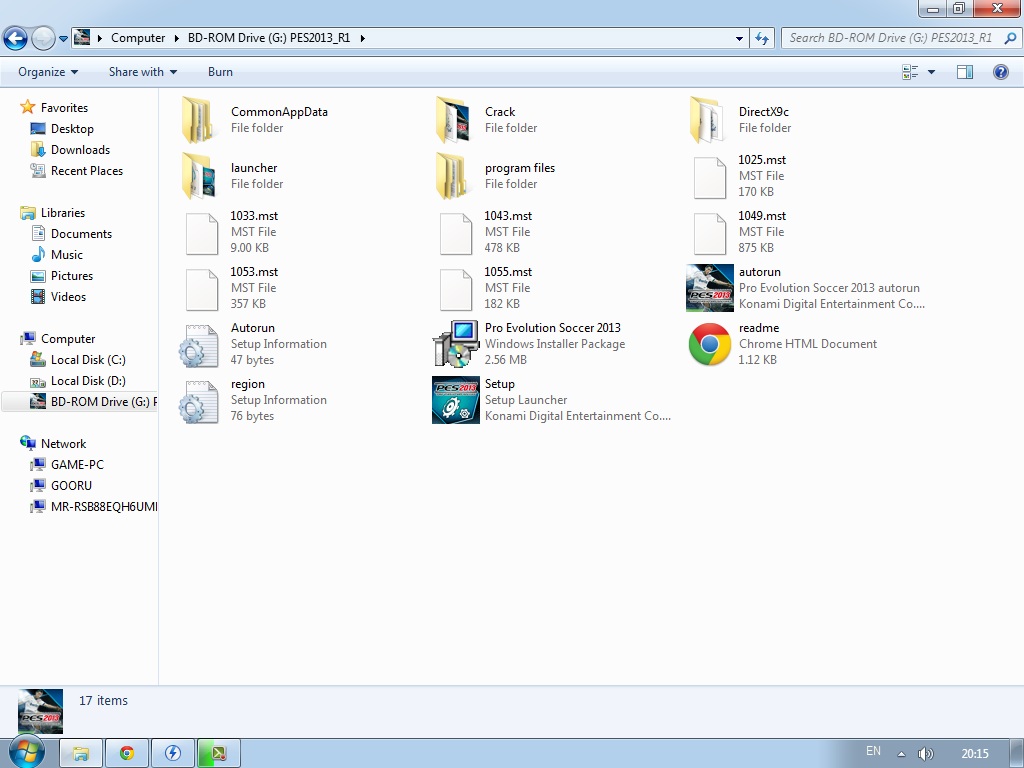The height and width of the screenshot is (768, 1024).
Task: Click the Computer breadcrumb in address bar
Action: pos(138,38)
